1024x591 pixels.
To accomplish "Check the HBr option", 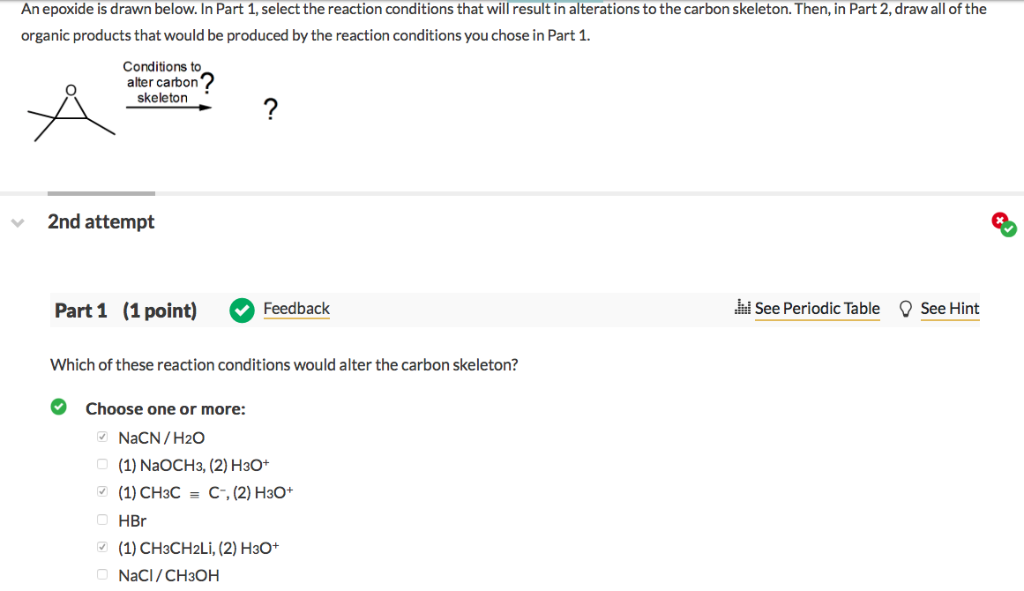I will pos(102,518).
